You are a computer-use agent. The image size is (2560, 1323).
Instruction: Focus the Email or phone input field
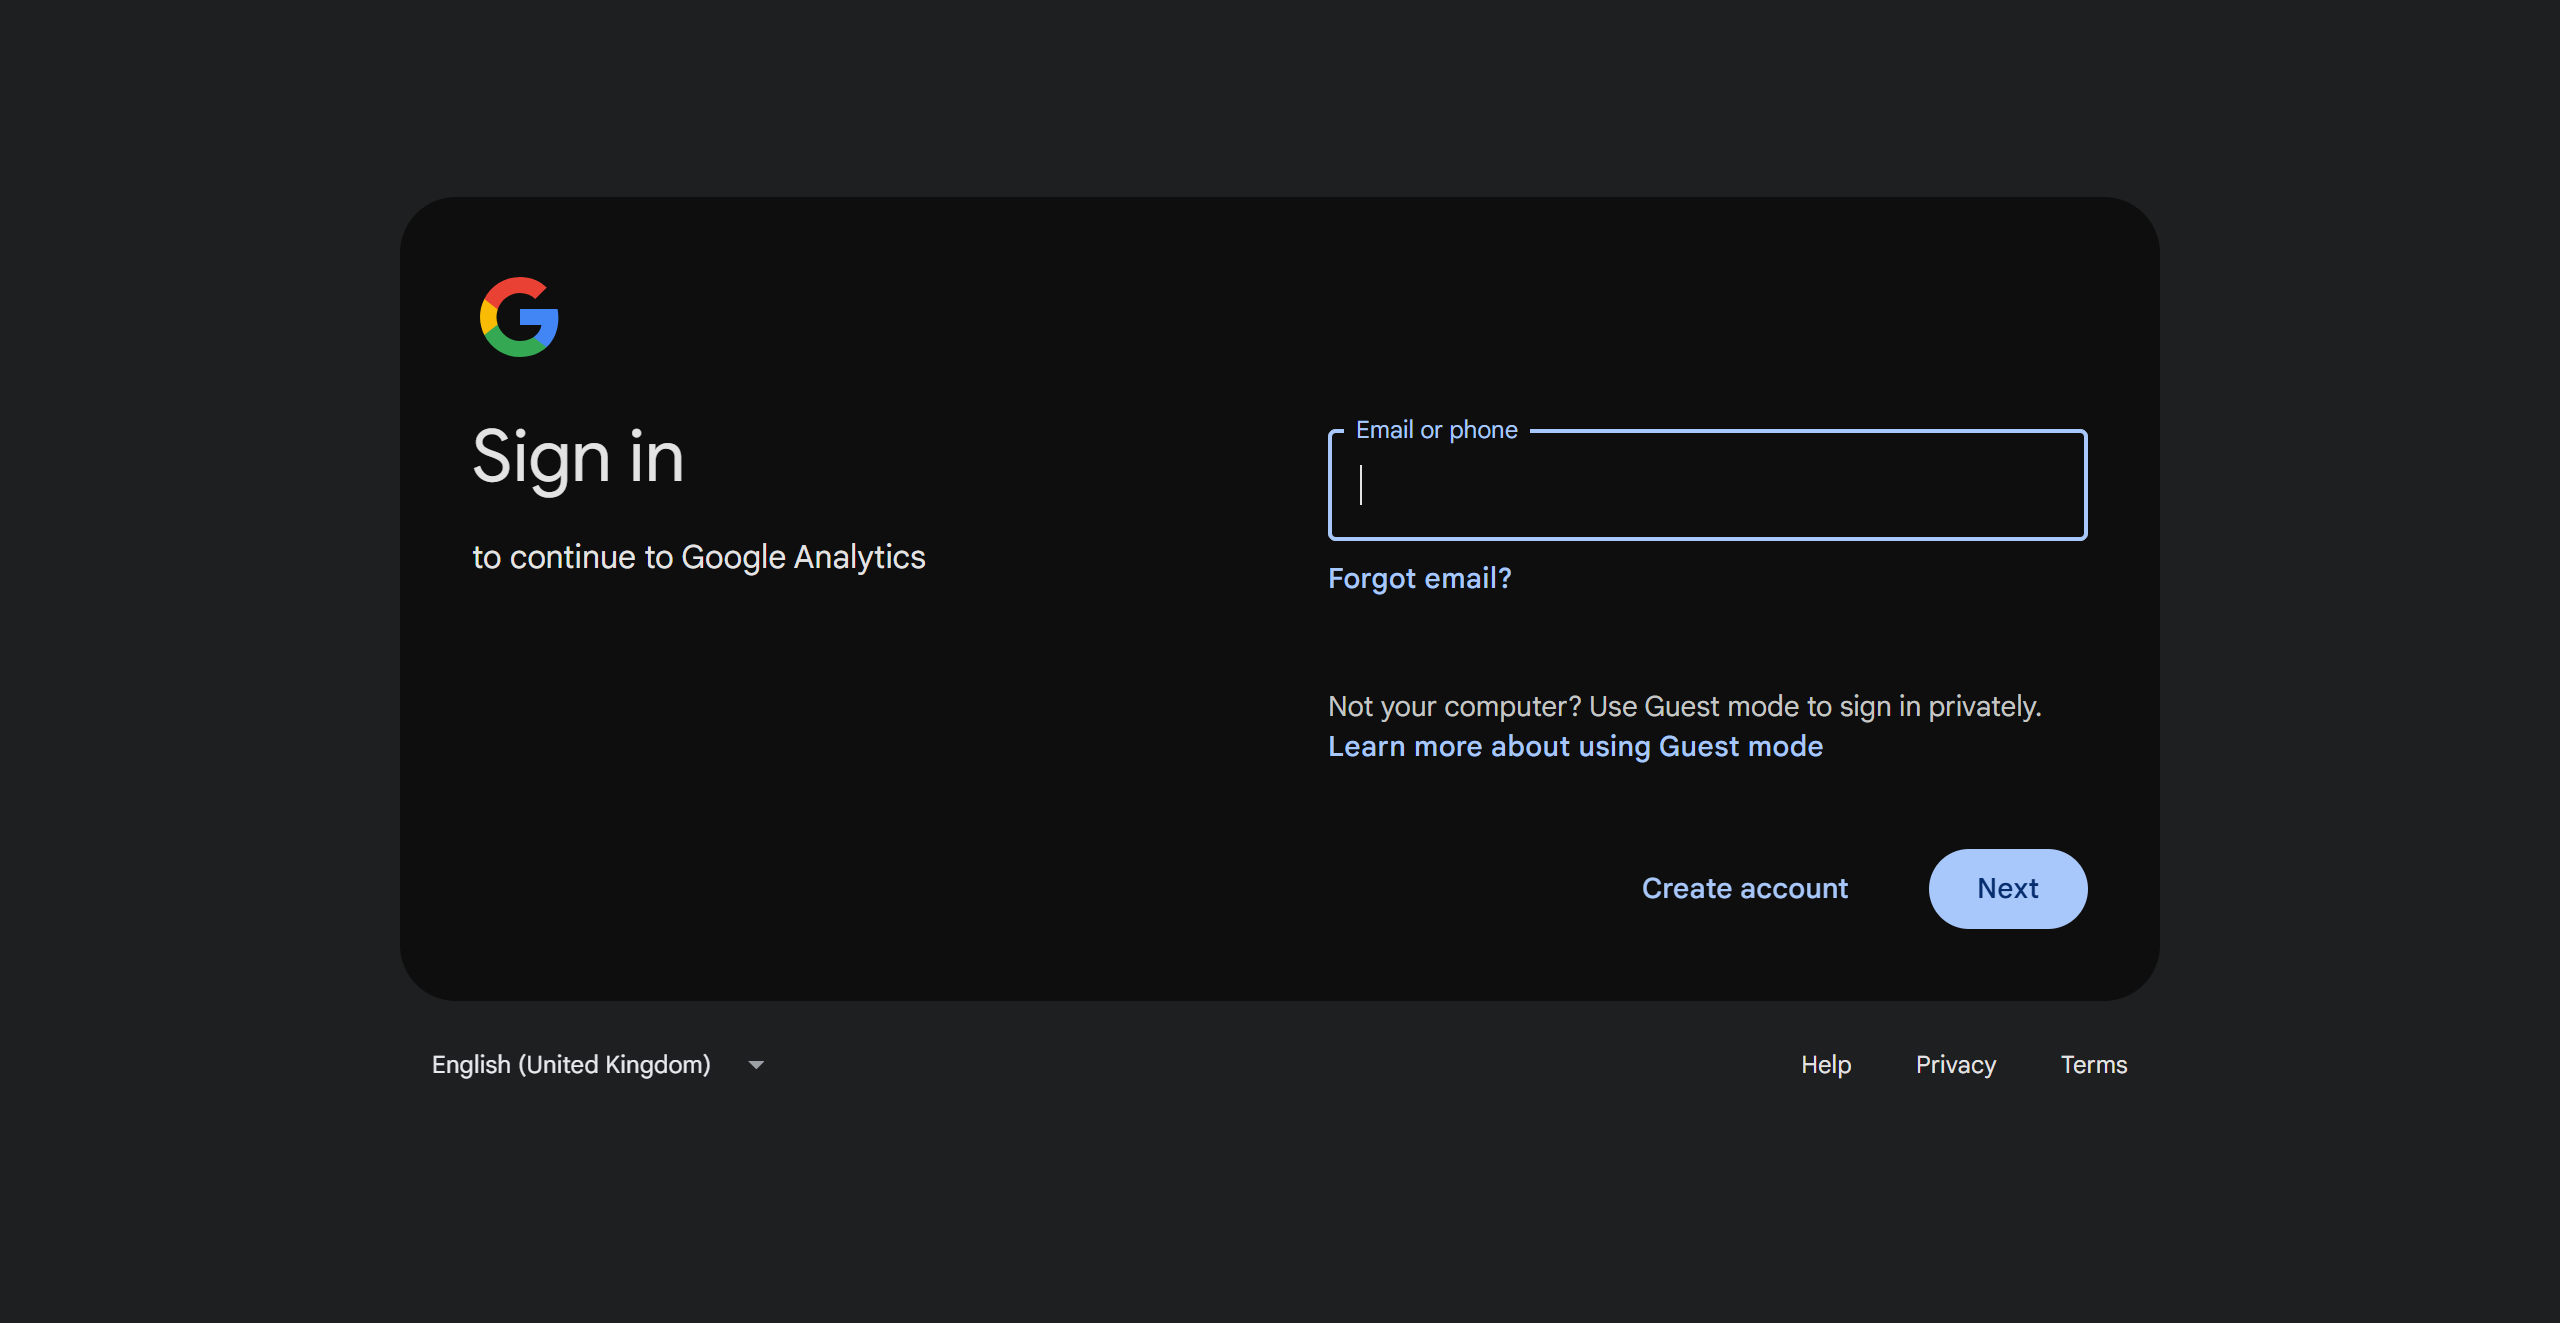(1707, 486)
